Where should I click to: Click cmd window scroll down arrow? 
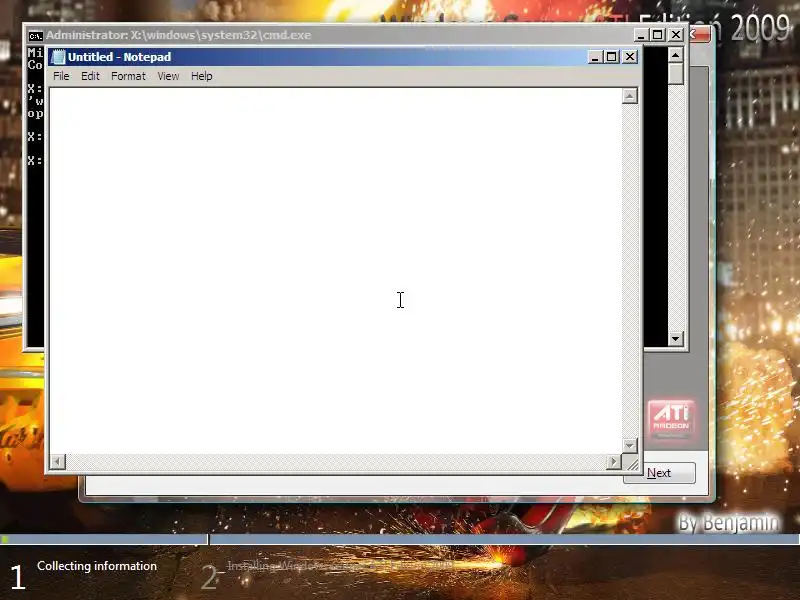tap(676, 338)
